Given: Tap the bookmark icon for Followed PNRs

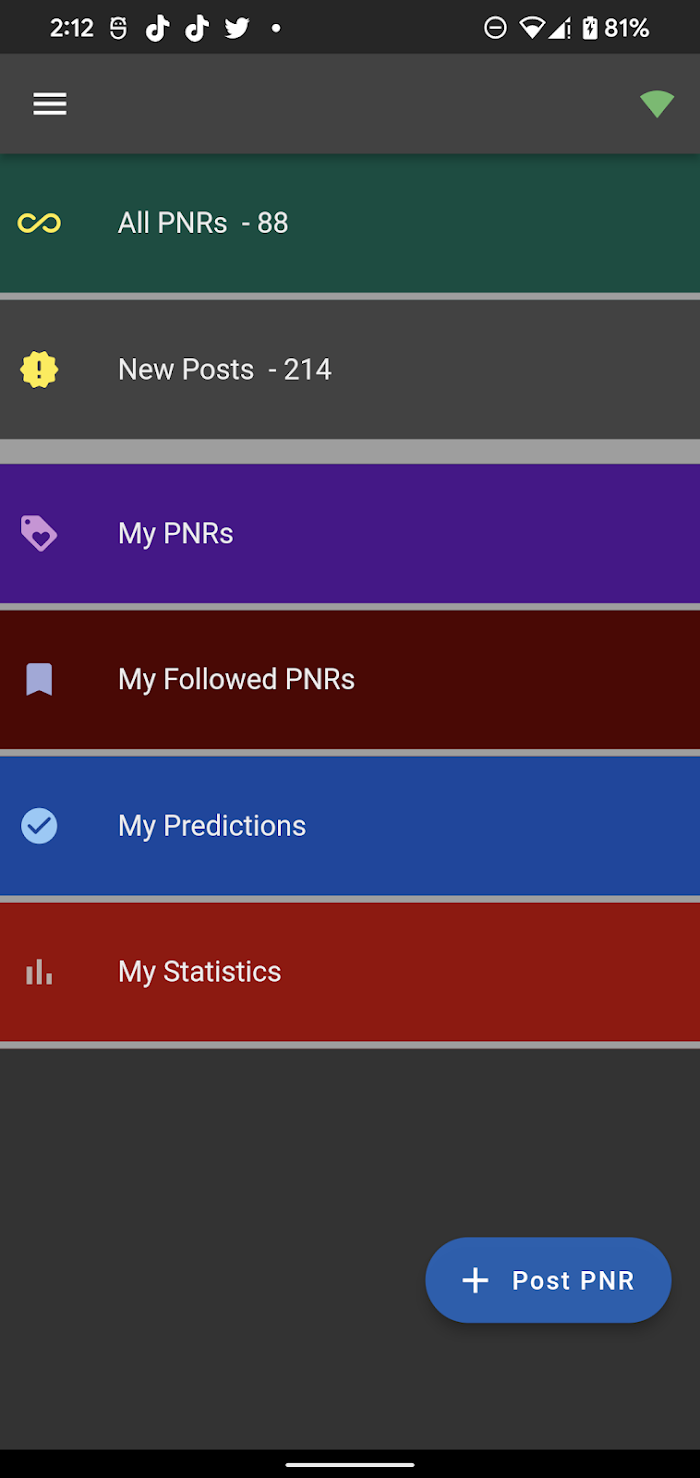Looking at the screenshot, I should (39, 680).
